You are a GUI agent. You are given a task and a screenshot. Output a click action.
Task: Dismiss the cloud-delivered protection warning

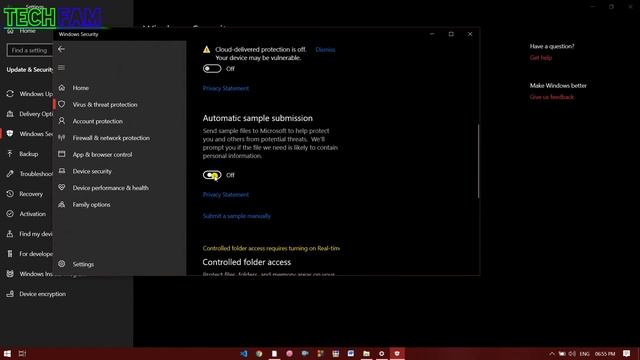325,49
